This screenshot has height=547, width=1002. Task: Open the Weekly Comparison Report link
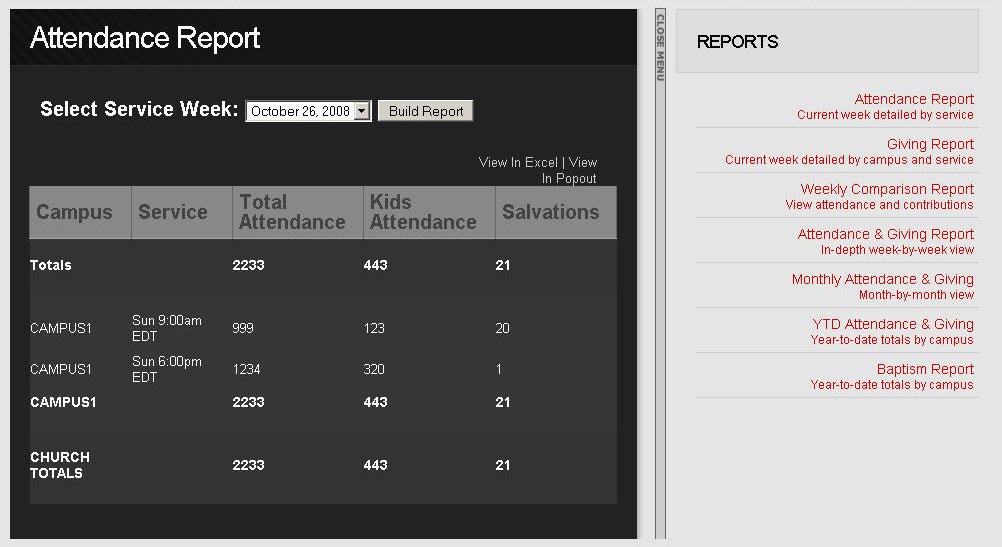887,189
